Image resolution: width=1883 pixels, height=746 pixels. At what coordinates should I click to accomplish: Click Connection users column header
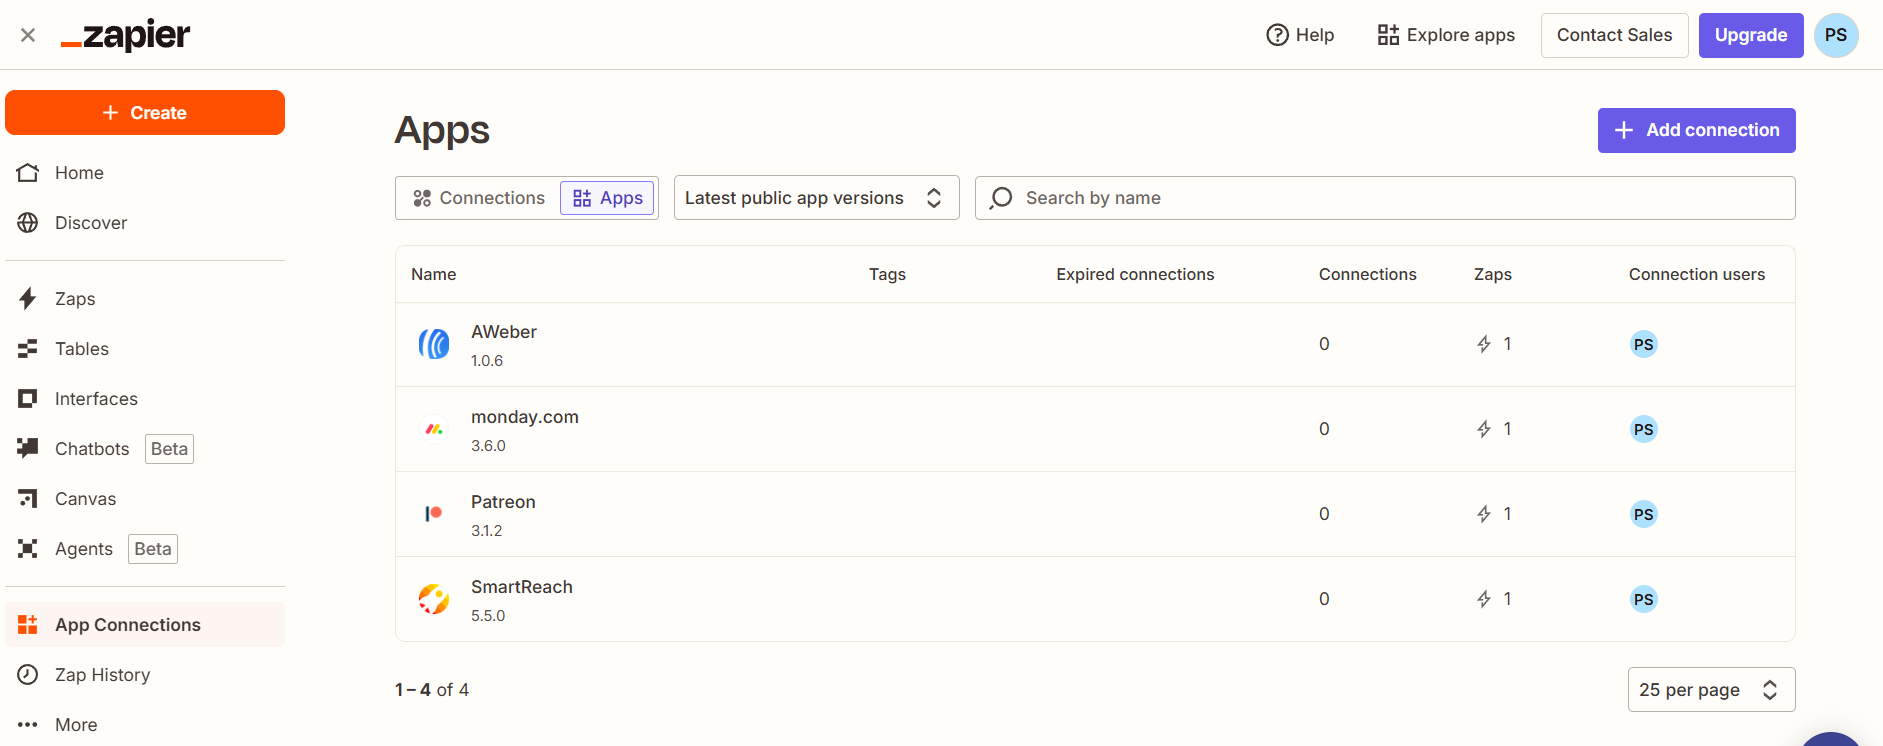[x=1696, y=274]
